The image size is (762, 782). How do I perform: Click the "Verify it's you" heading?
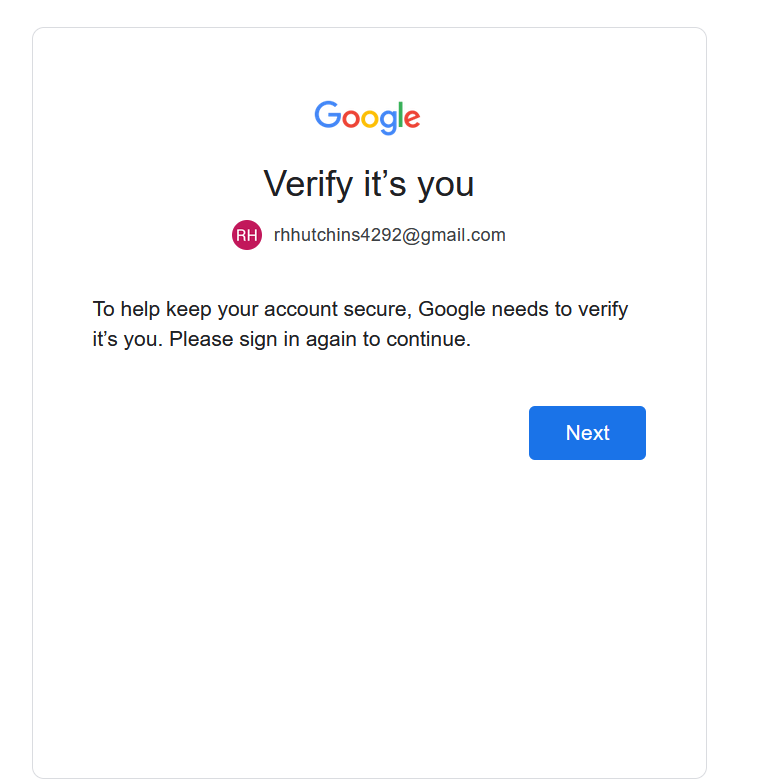369,184
